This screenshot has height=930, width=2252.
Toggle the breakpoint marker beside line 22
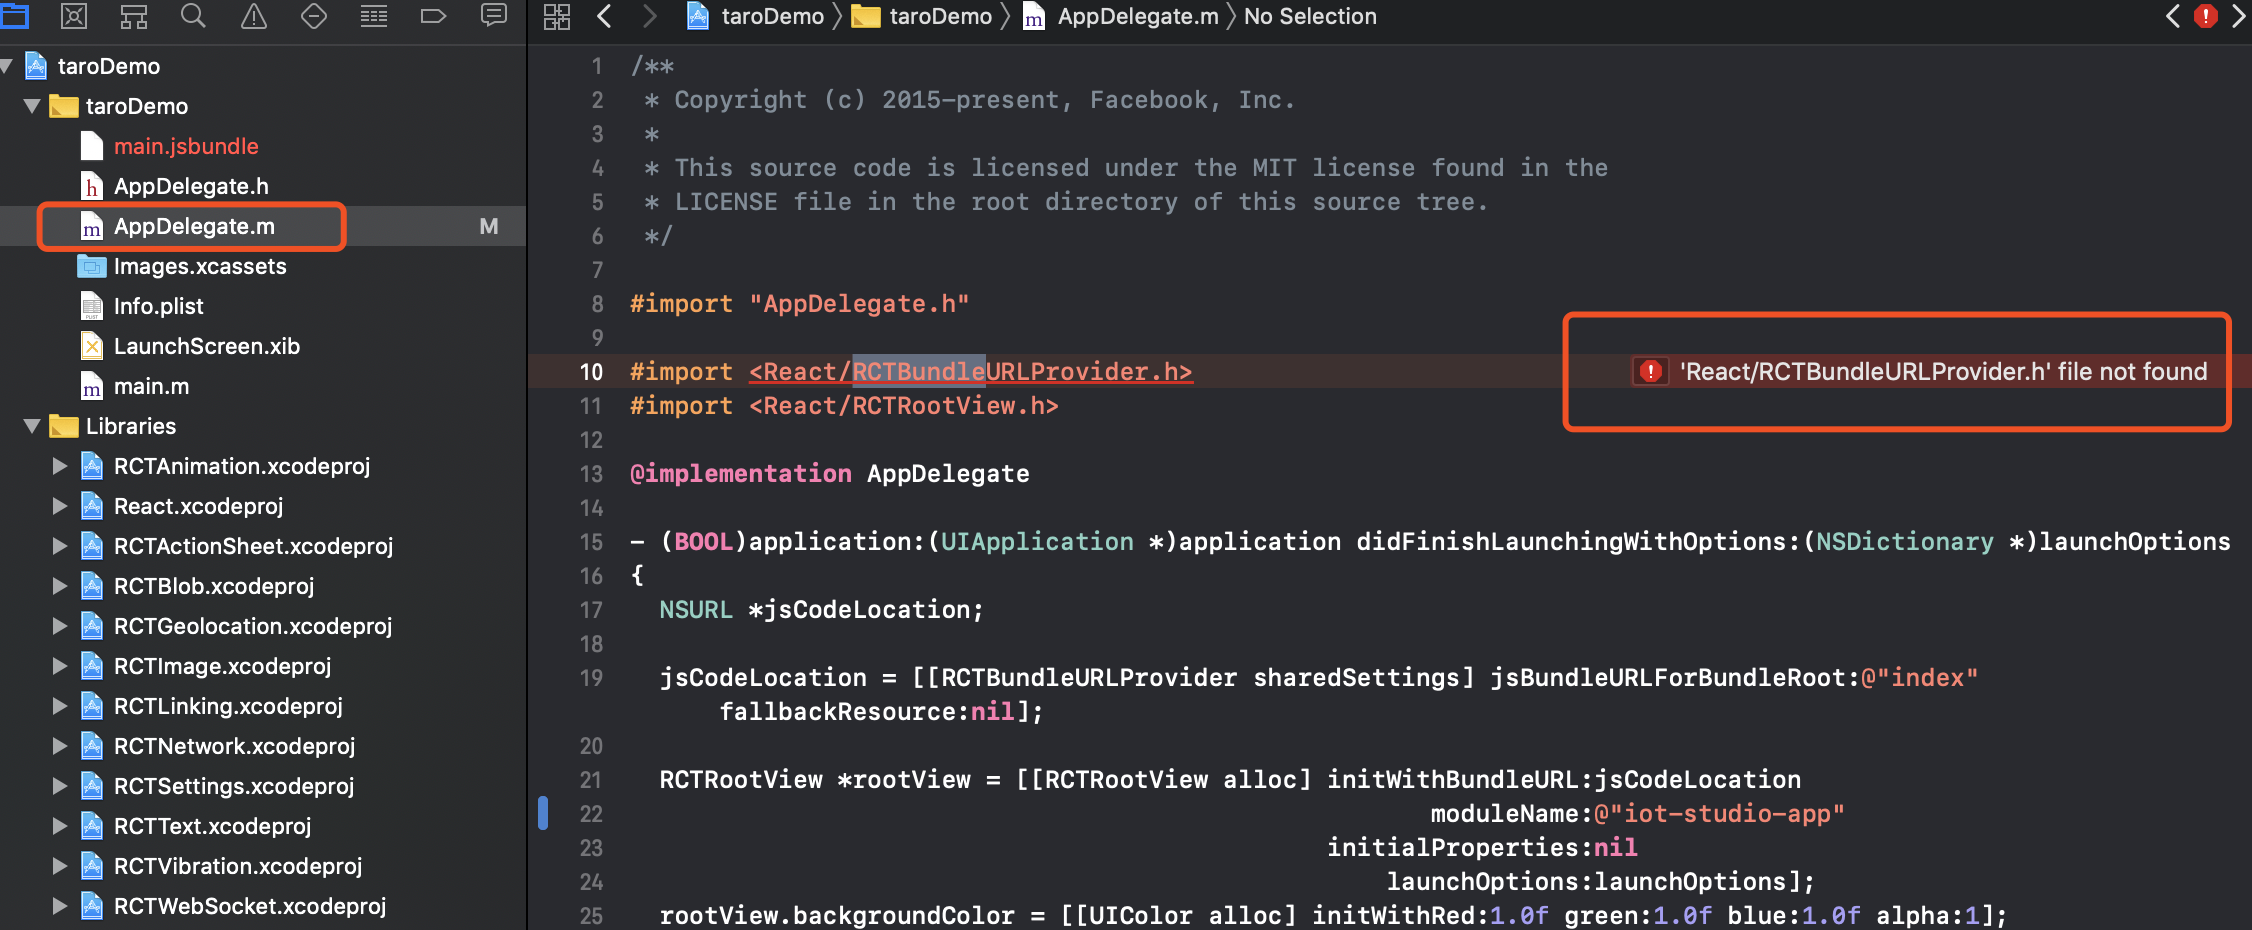point(543,813)
